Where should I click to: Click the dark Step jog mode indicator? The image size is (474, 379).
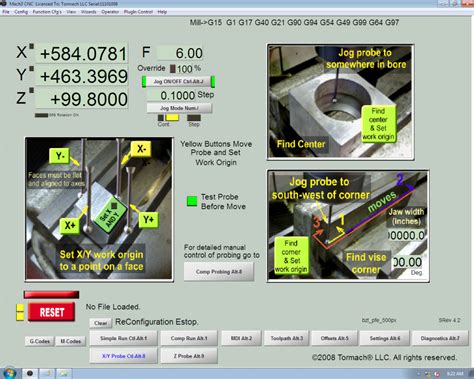coord(194,117)
